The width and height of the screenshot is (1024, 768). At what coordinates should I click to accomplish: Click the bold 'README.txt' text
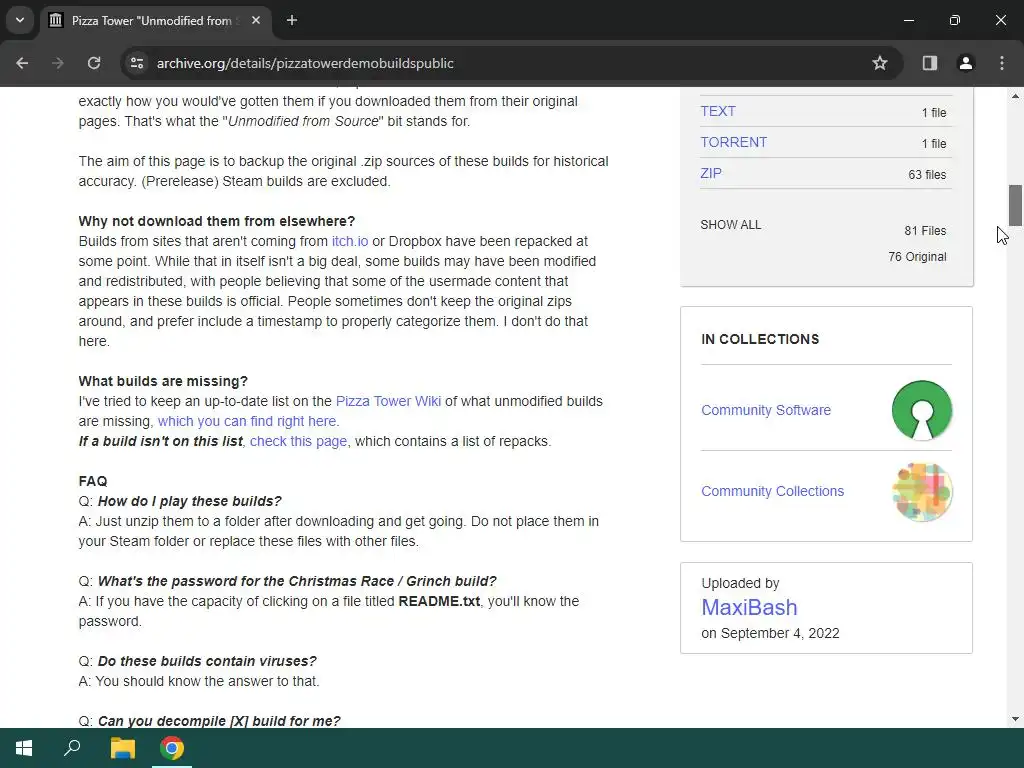click(x=439, y=601)
